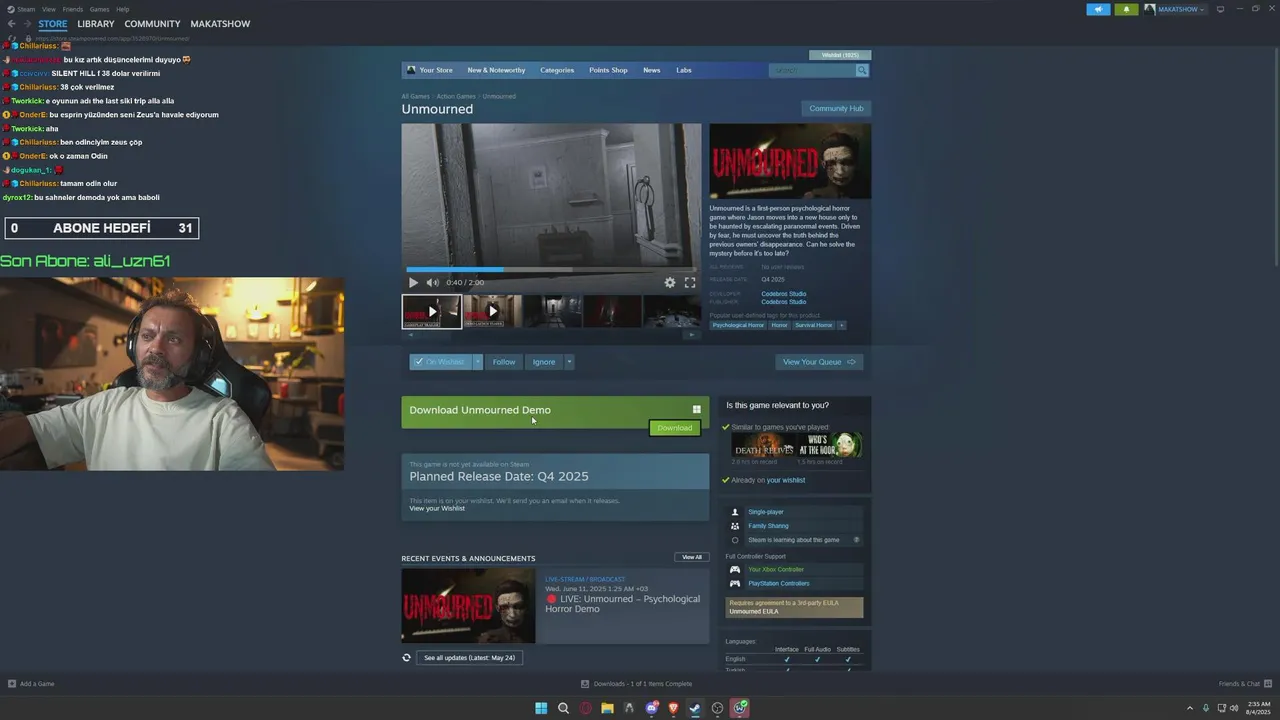Open Family Sharing feature link
The image size is (1280, 720).
click(768, 526)
